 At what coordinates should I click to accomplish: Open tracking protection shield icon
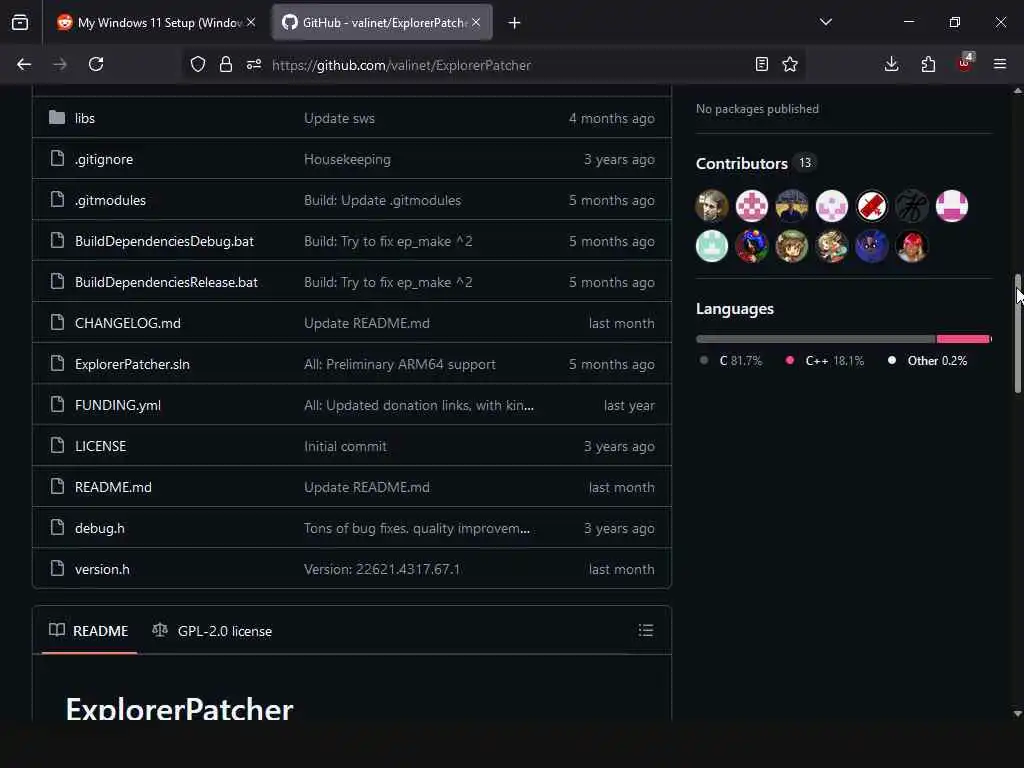(198, 65)
